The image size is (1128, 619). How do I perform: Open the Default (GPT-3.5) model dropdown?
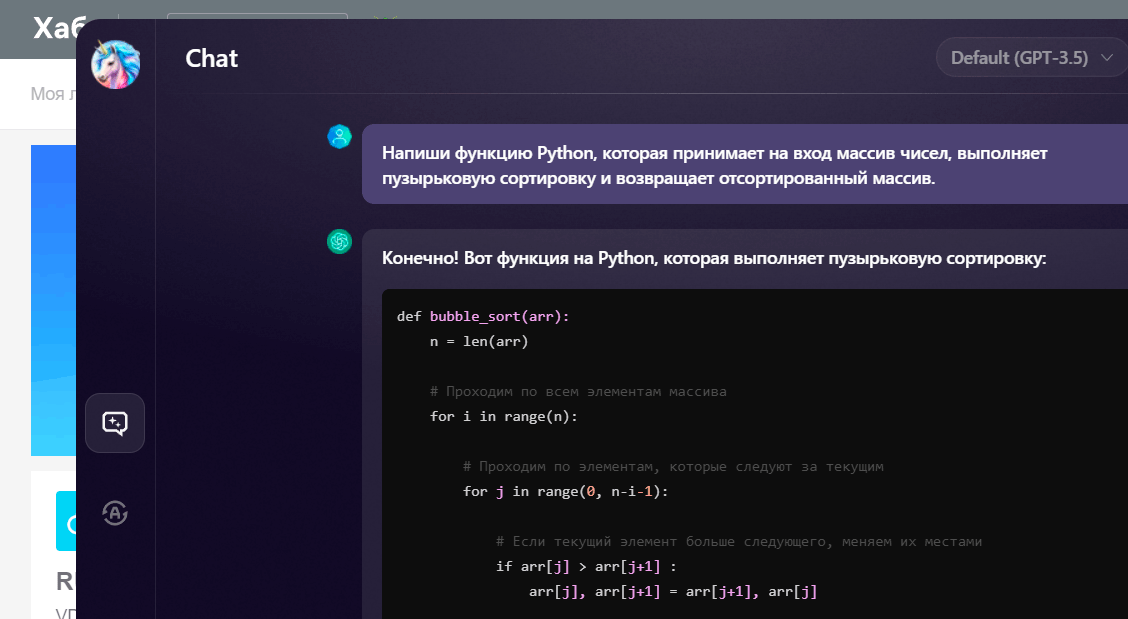1031,58
